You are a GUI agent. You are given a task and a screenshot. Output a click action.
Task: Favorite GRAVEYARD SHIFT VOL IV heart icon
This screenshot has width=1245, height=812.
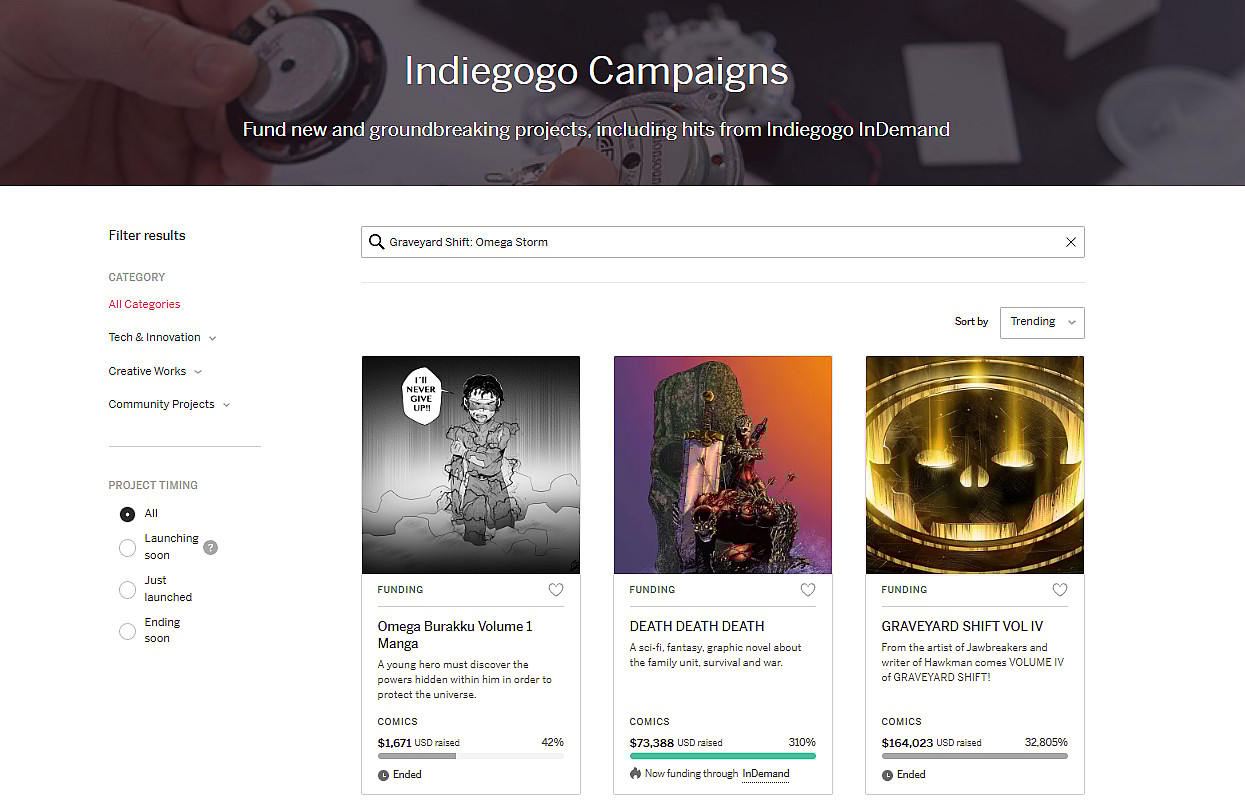[x=1060, y=590]
